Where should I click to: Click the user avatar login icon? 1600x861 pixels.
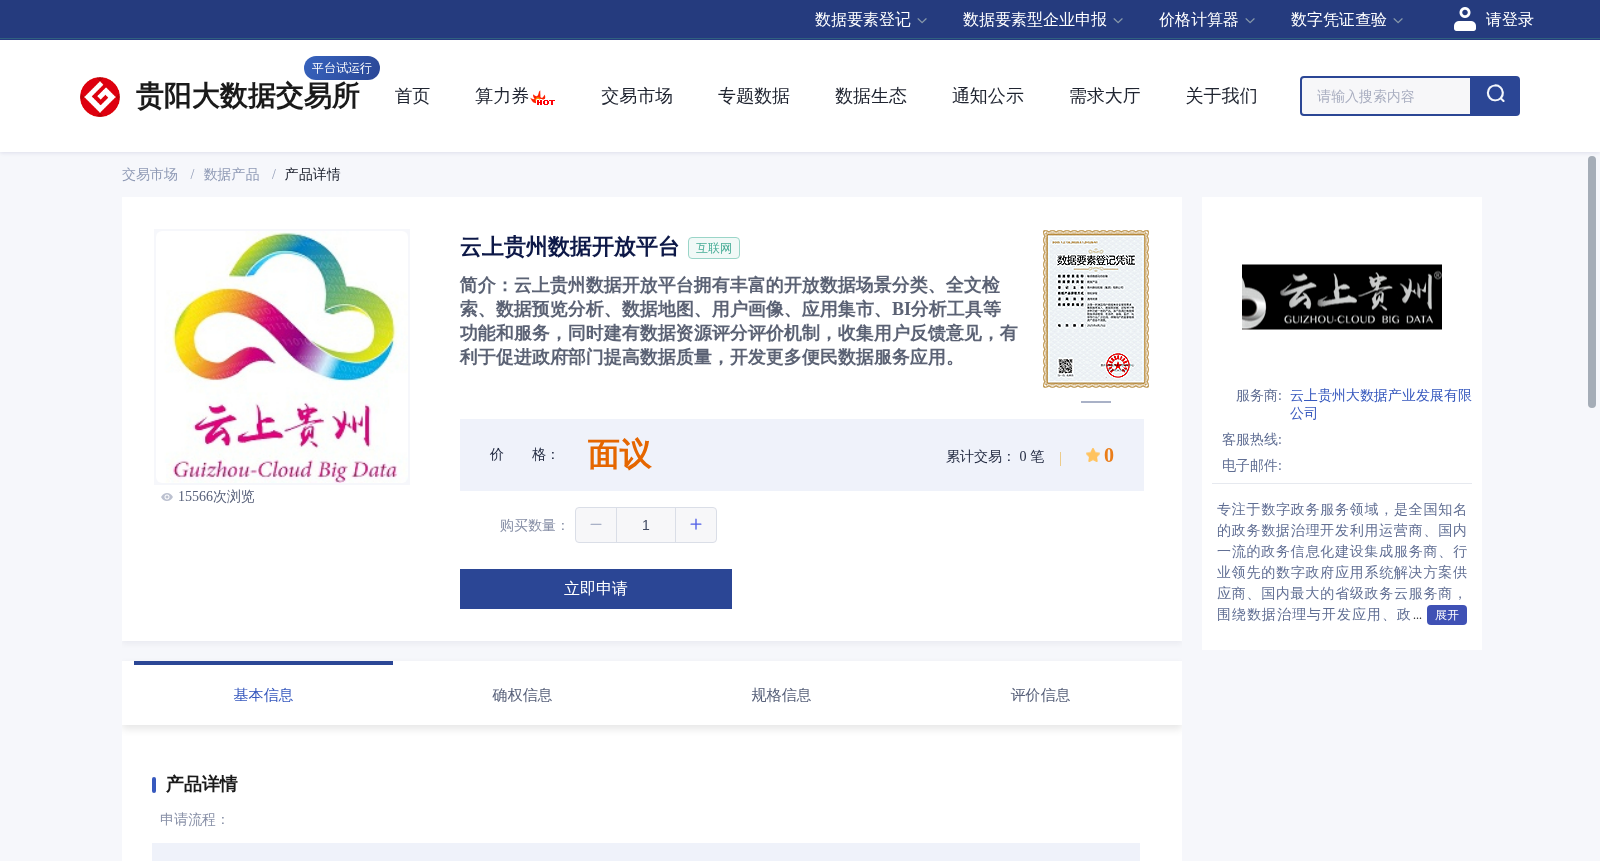(x=1465, y=19)
